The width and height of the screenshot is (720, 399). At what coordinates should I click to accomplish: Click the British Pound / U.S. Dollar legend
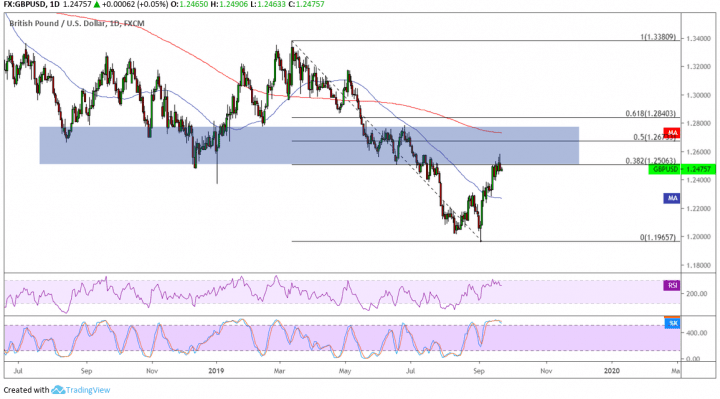[x=56, y=23]
